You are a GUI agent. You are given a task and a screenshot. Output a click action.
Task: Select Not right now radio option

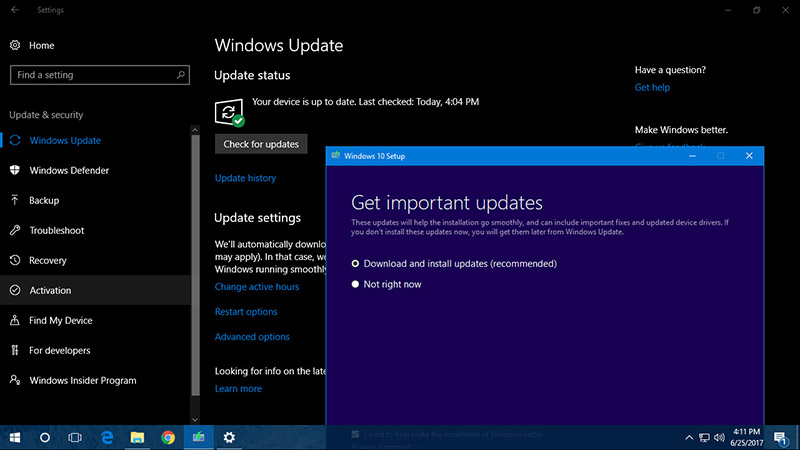pos(355,284)
